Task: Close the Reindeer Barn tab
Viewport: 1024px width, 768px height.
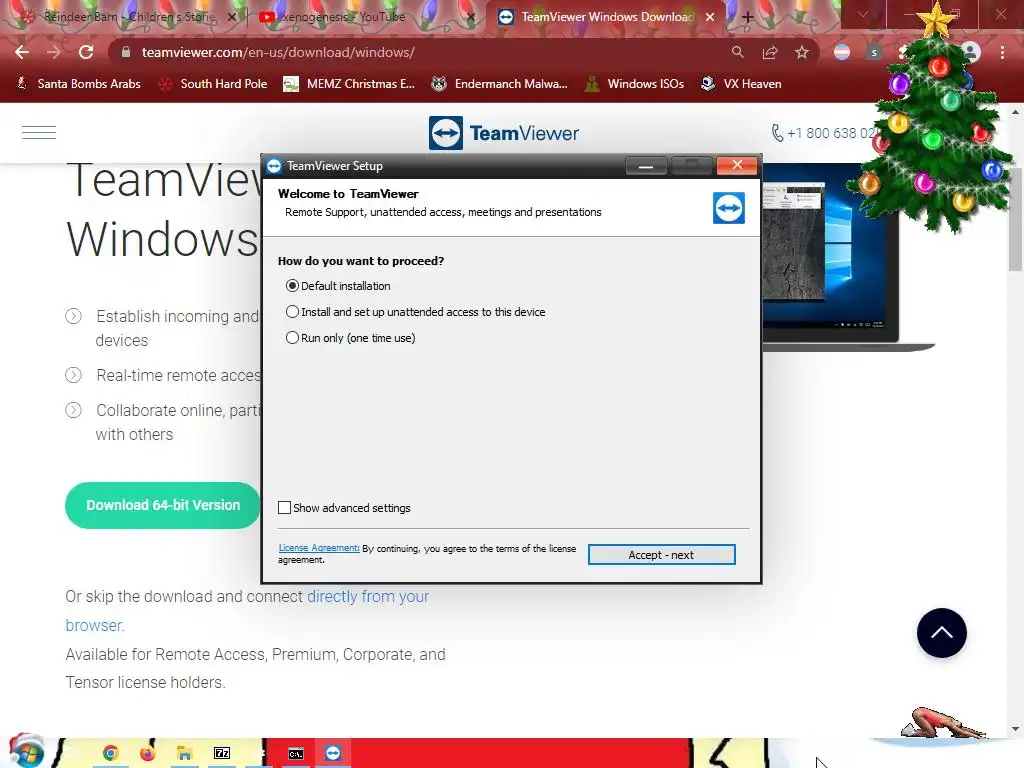Action: [231, 17]
